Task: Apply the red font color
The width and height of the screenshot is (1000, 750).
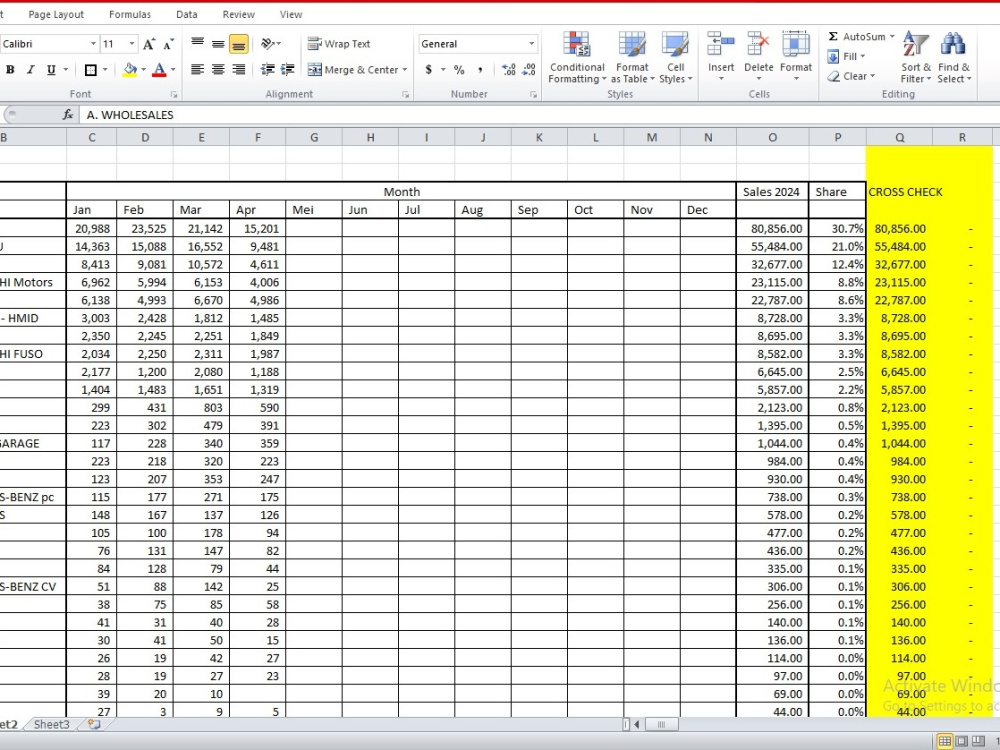Action: click(159, 70)
